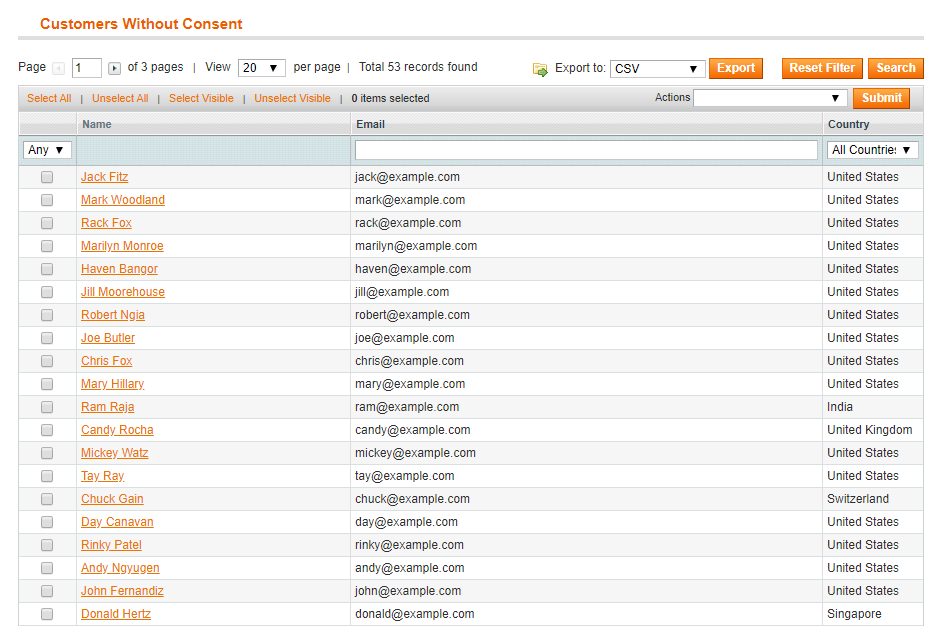
Task: Click the previous page arrow icon
Action: (x=57, y=67)
